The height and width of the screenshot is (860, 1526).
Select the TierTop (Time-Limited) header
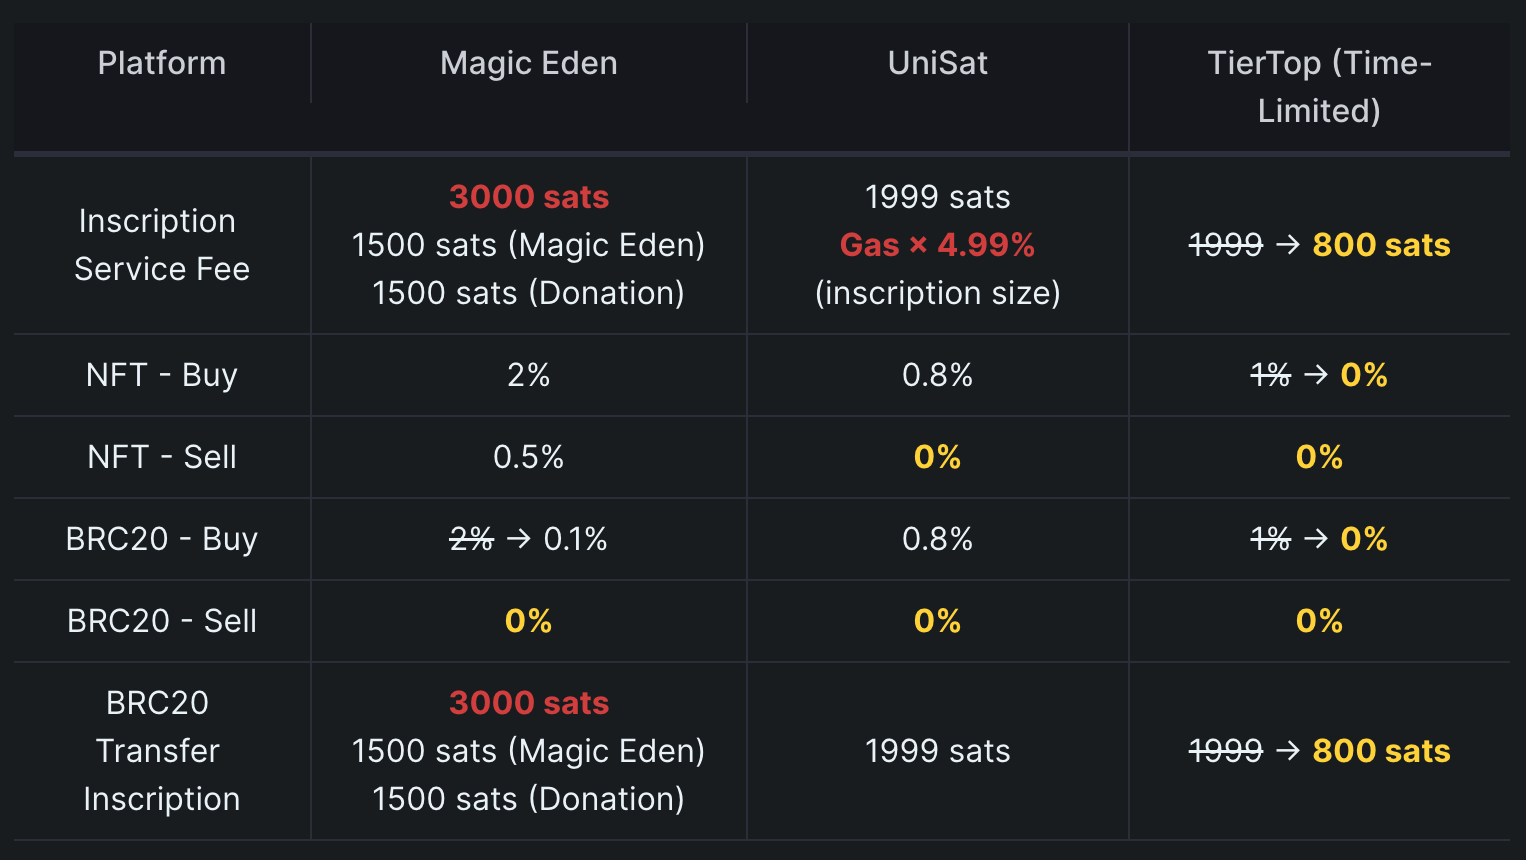pyautogui.click(x=1319, y=87)
